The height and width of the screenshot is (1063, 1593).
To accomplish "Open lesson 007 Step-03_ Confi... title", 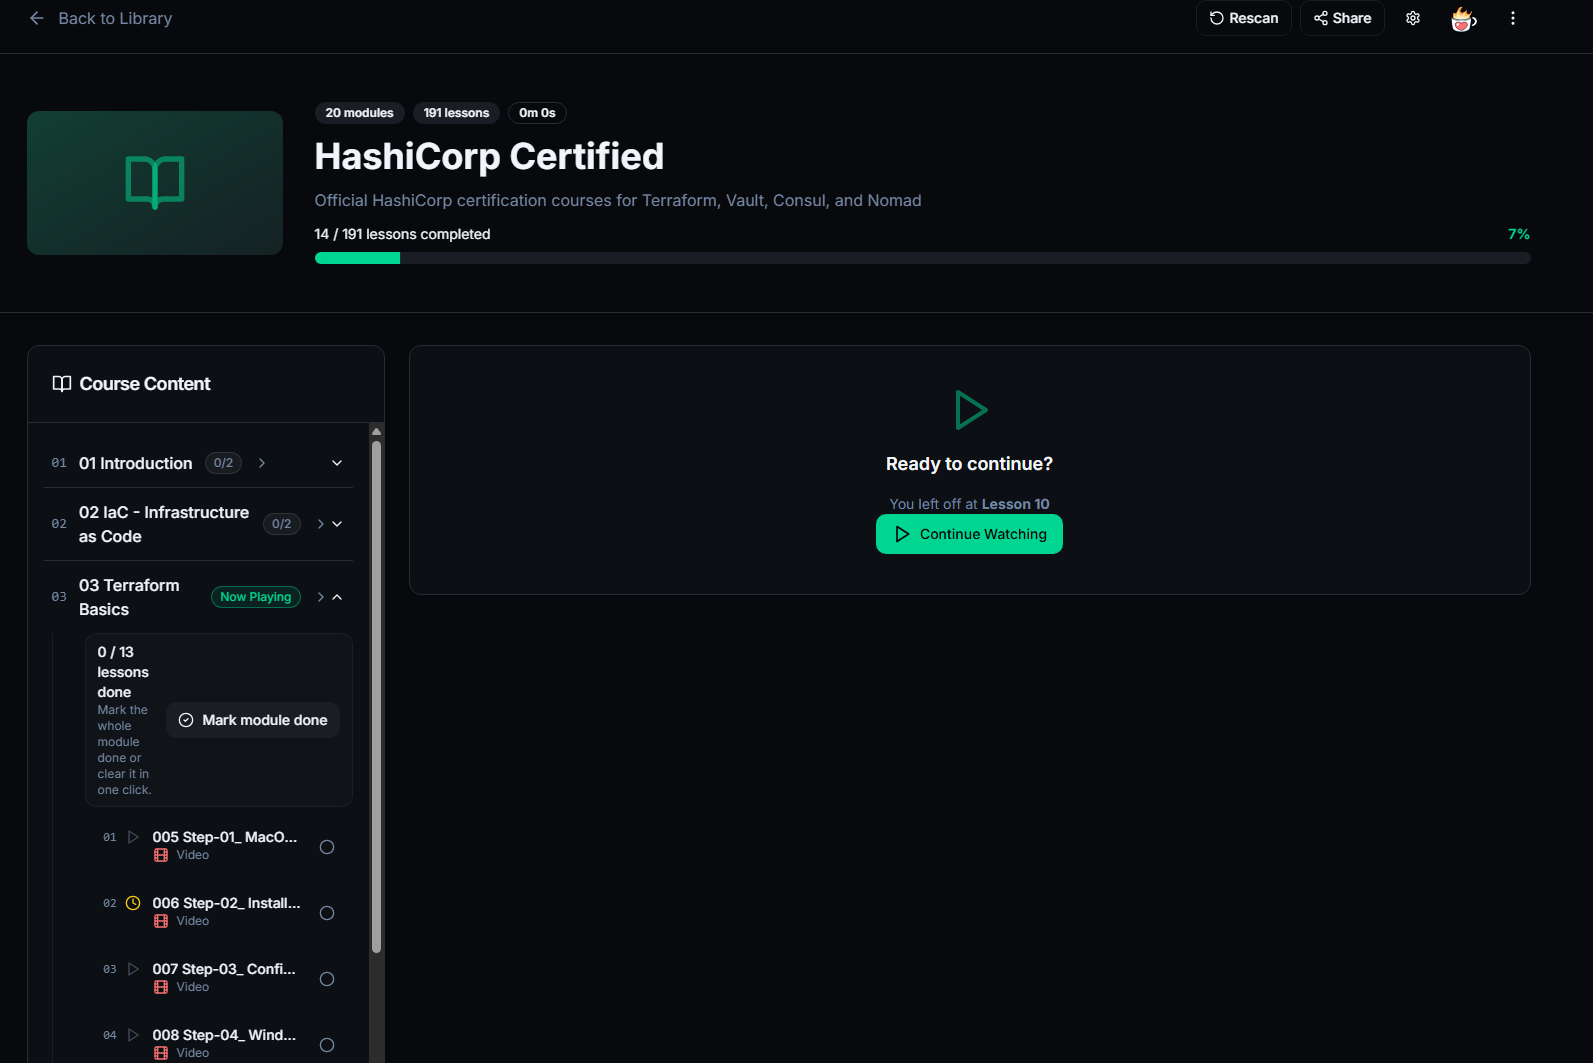I will 224,969.
